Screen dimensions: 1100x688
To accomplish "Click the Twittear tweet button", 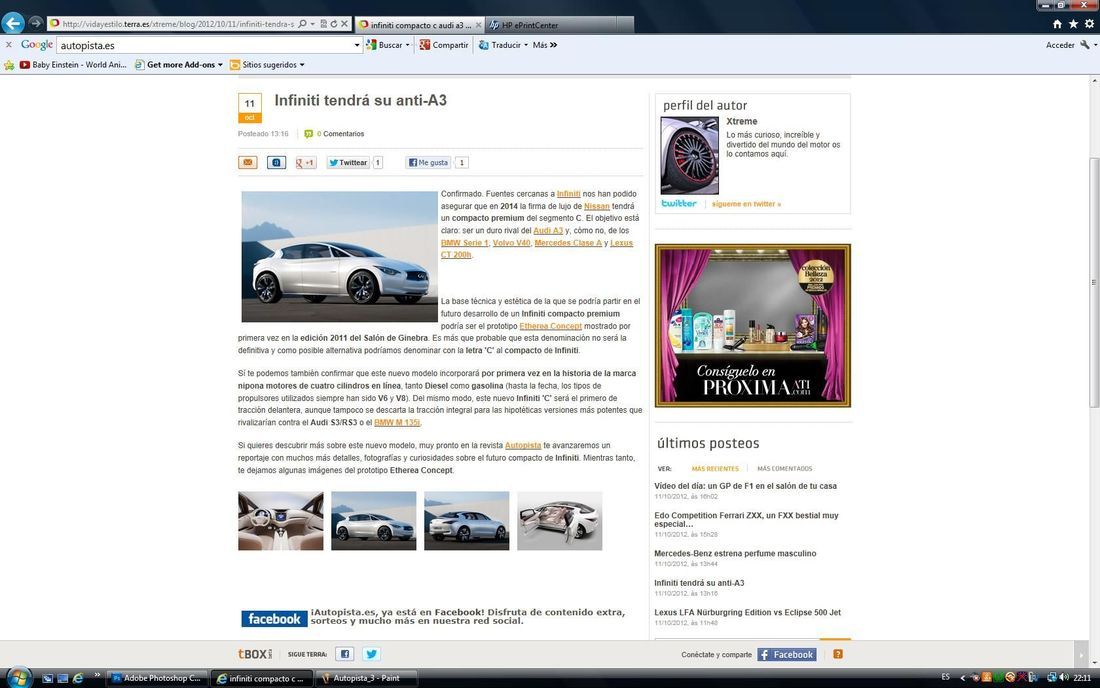I will [x=348, y=163].
